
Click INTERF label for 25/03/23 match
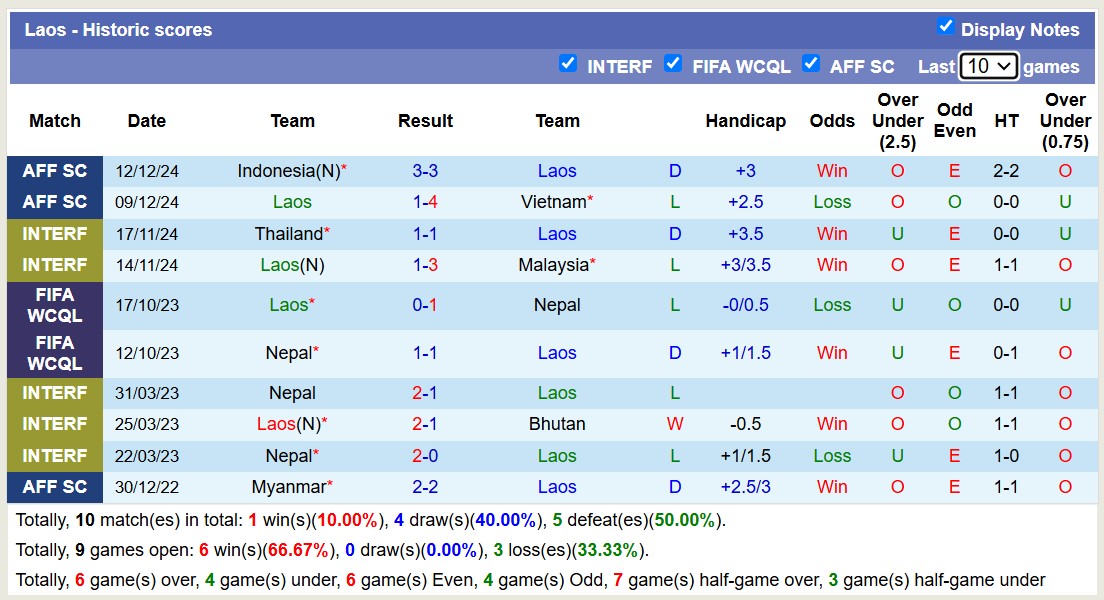(x=55, y=424)
